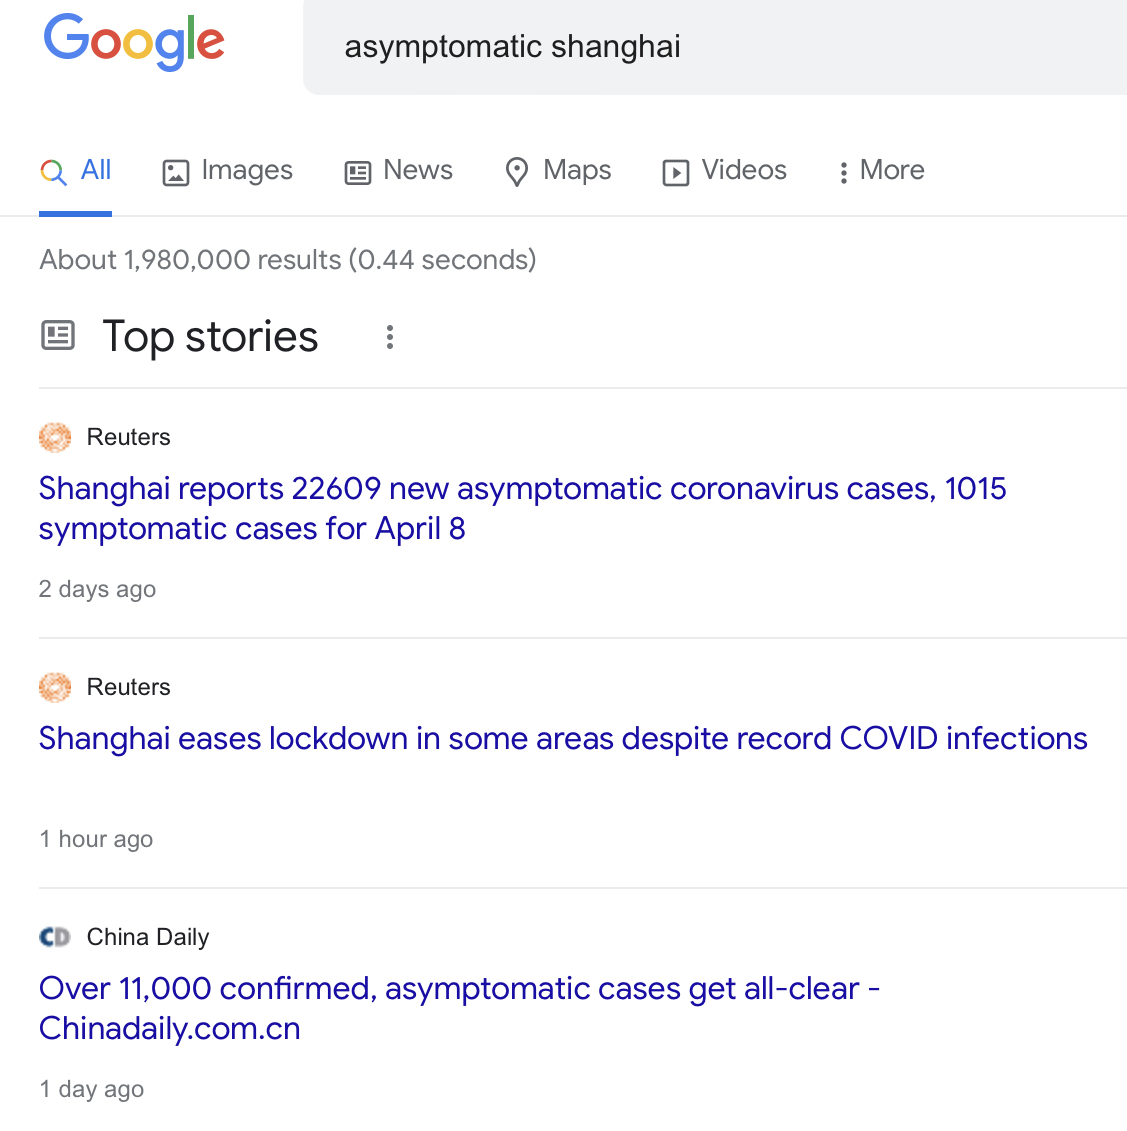Click the Top stories newspaper icon
Viewport: 1127px width, 1131px height.
point(58,335)
